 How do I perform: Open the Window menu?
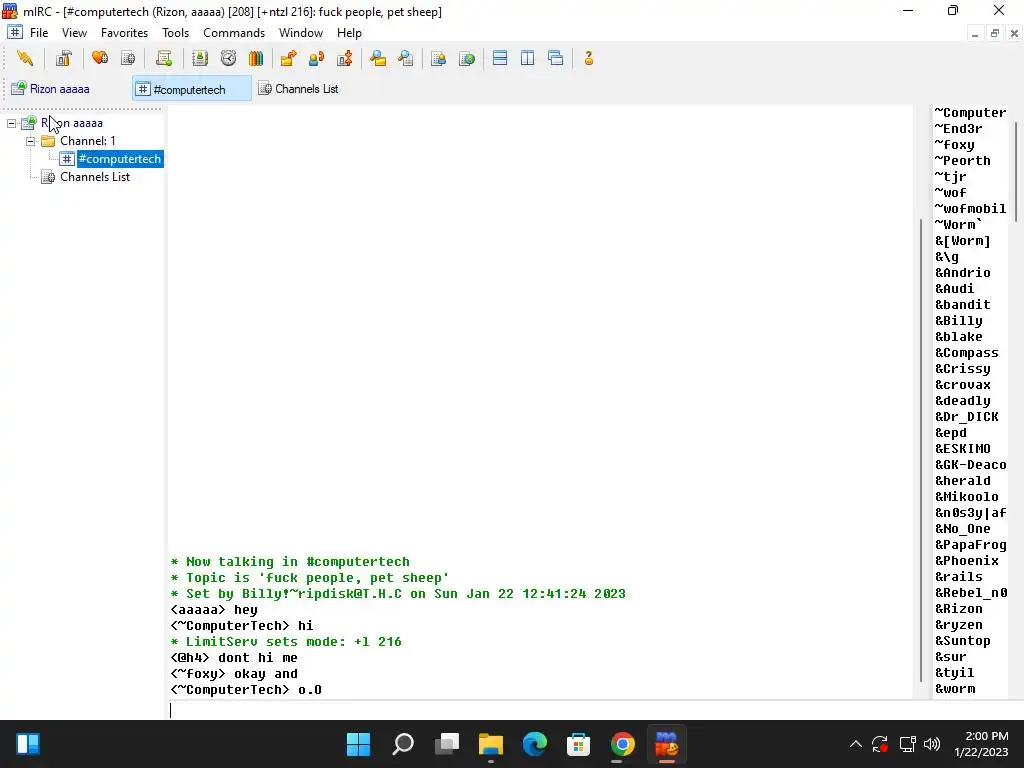300,33
